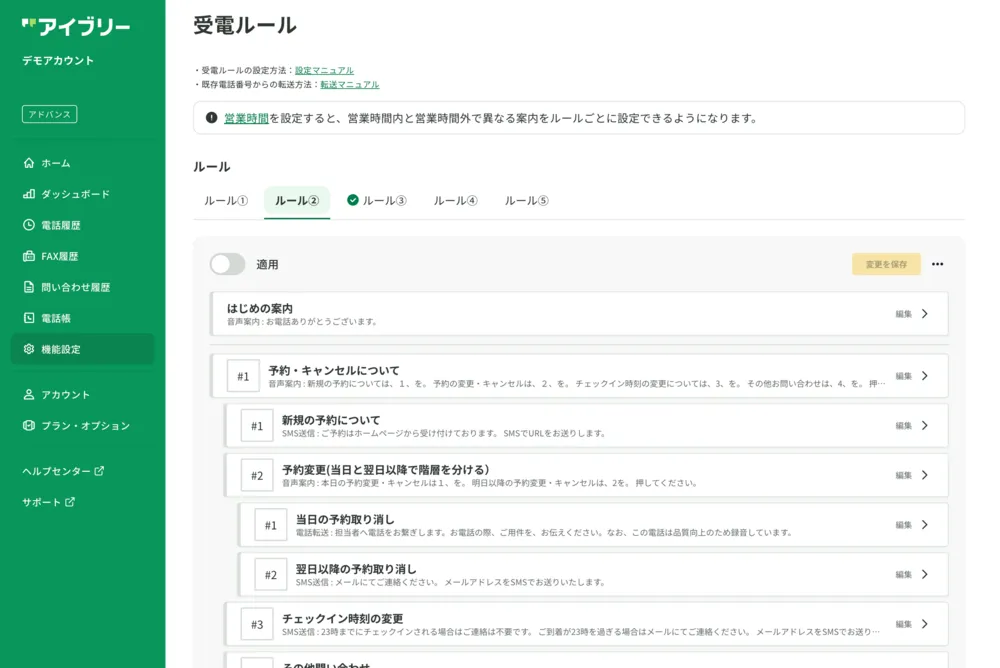Click the アイブリー logo
Image resolution: width=1000 pixels, height=668 pixels.
(x=76, y=26)
